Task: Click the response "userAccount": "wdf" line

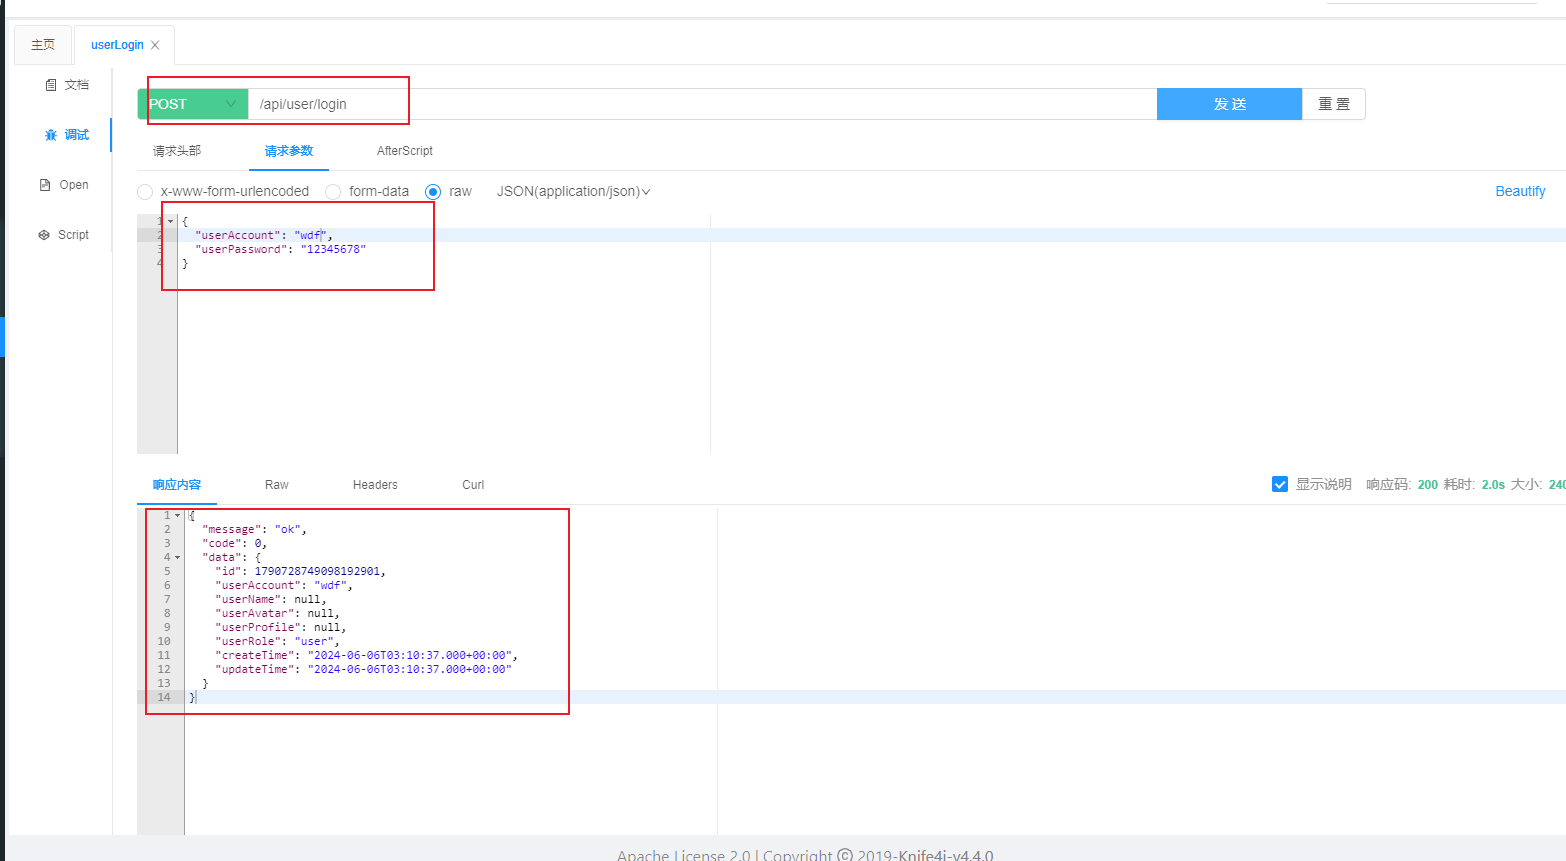Action: [283, 585]
